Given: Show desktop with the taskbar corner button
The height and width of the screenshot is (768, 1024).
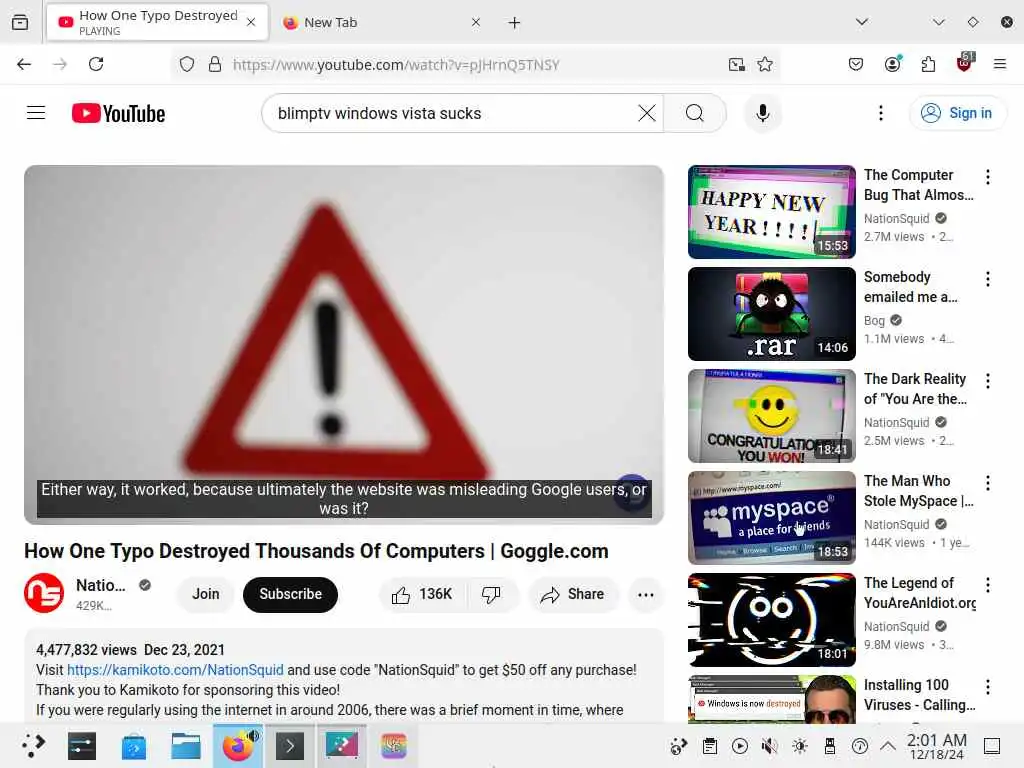Looking at the screenshot, I should point(992,746).
